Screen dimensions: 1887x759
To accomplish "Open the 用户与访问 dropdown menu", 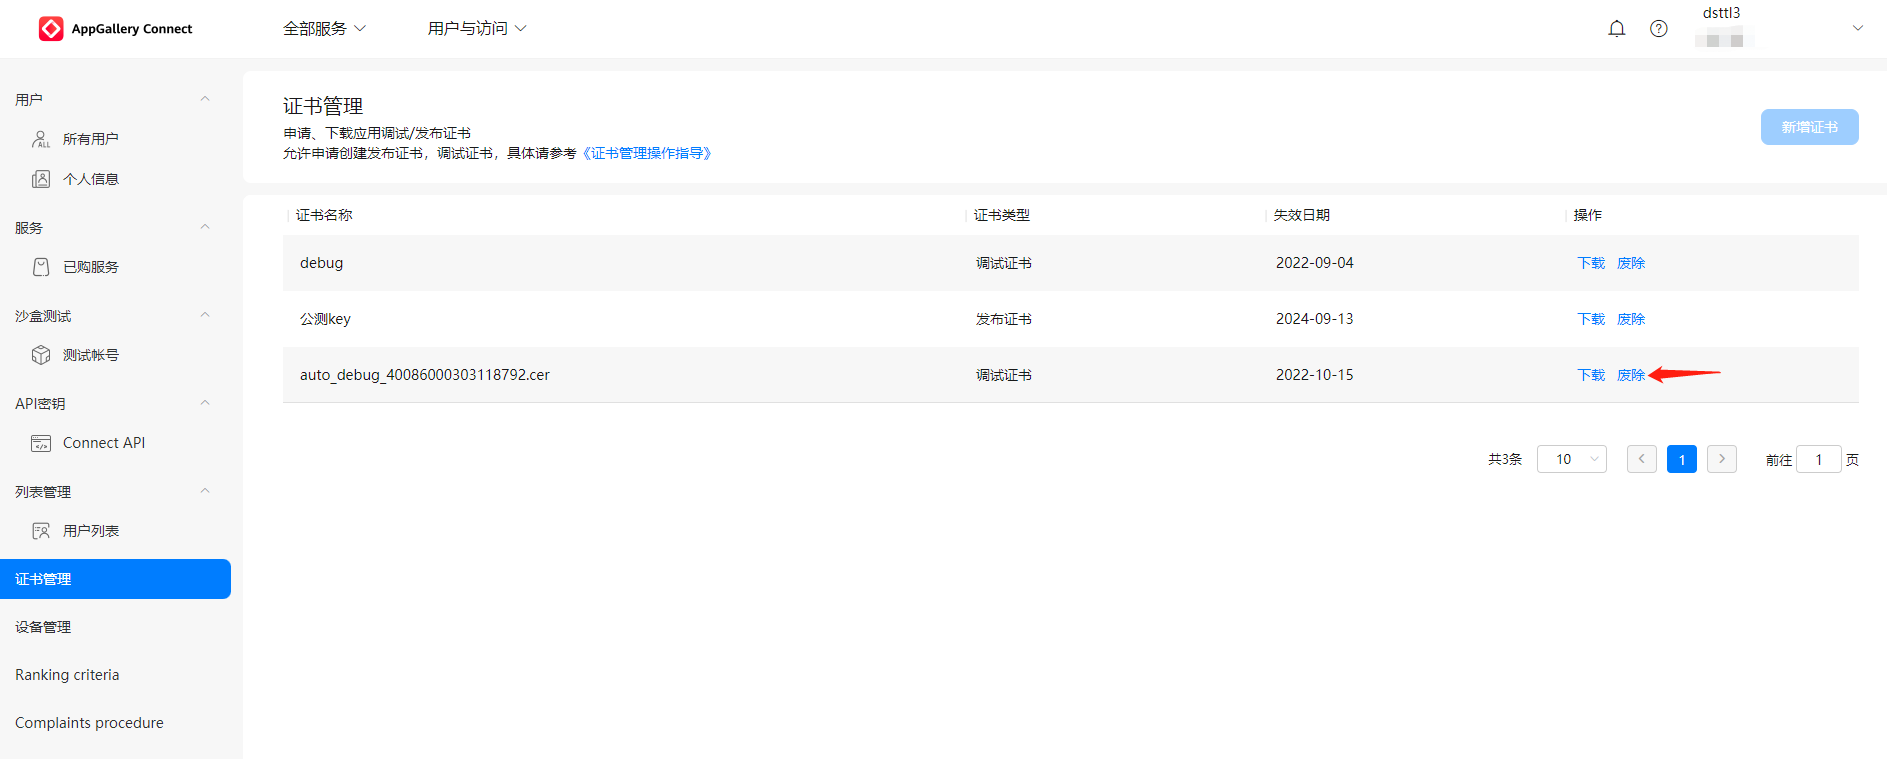I will [x=476, y=29].
